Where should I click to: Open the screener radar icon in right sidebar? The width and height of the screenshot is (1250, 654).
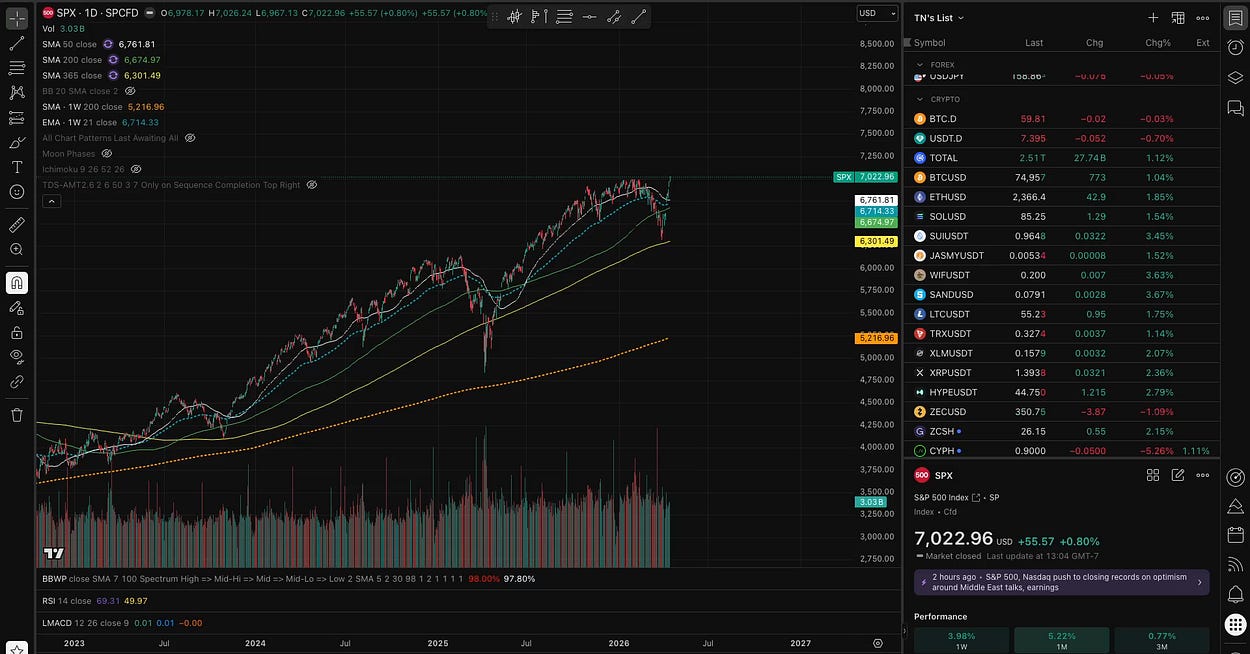(1236, 476)
